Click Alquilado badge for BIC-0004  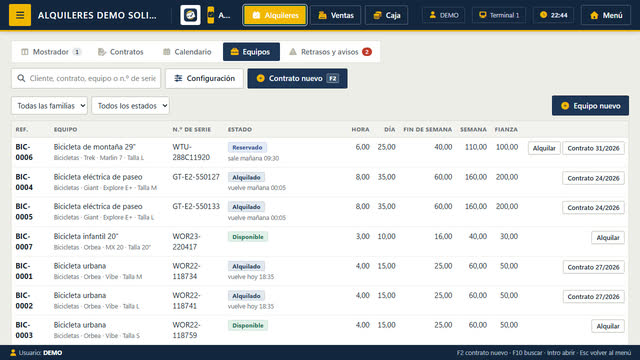246,177
